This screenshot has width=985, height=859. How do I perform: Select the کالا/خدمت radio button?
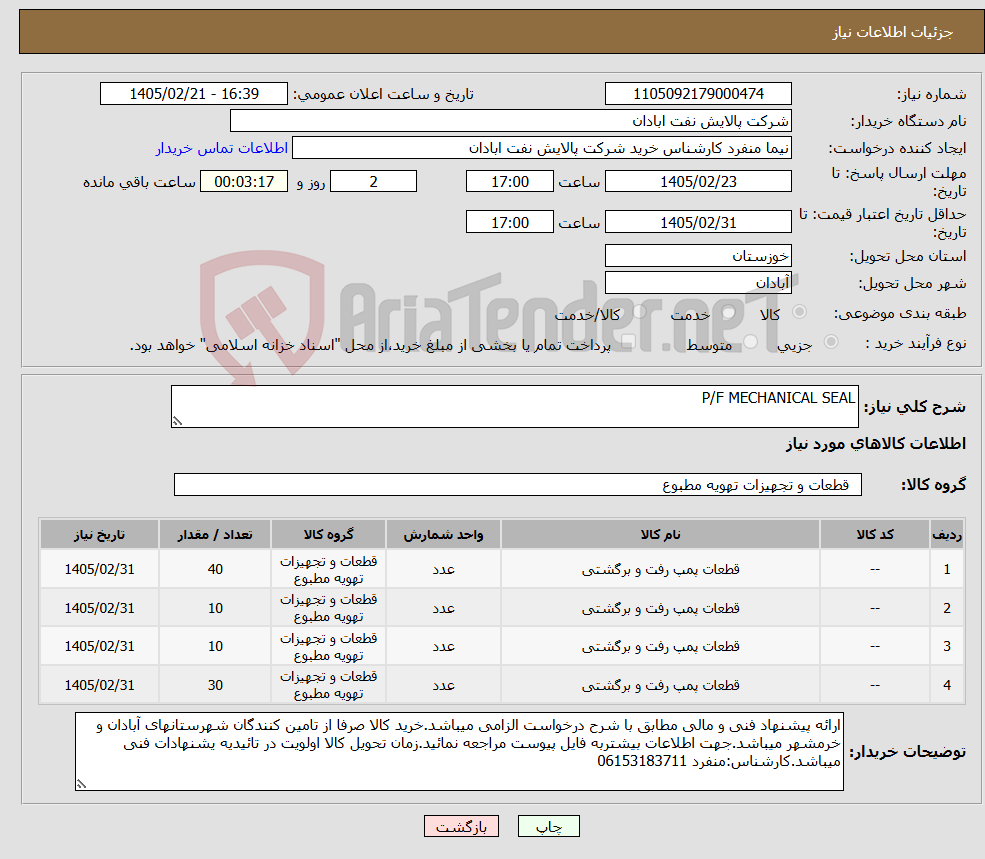[639, 312]
